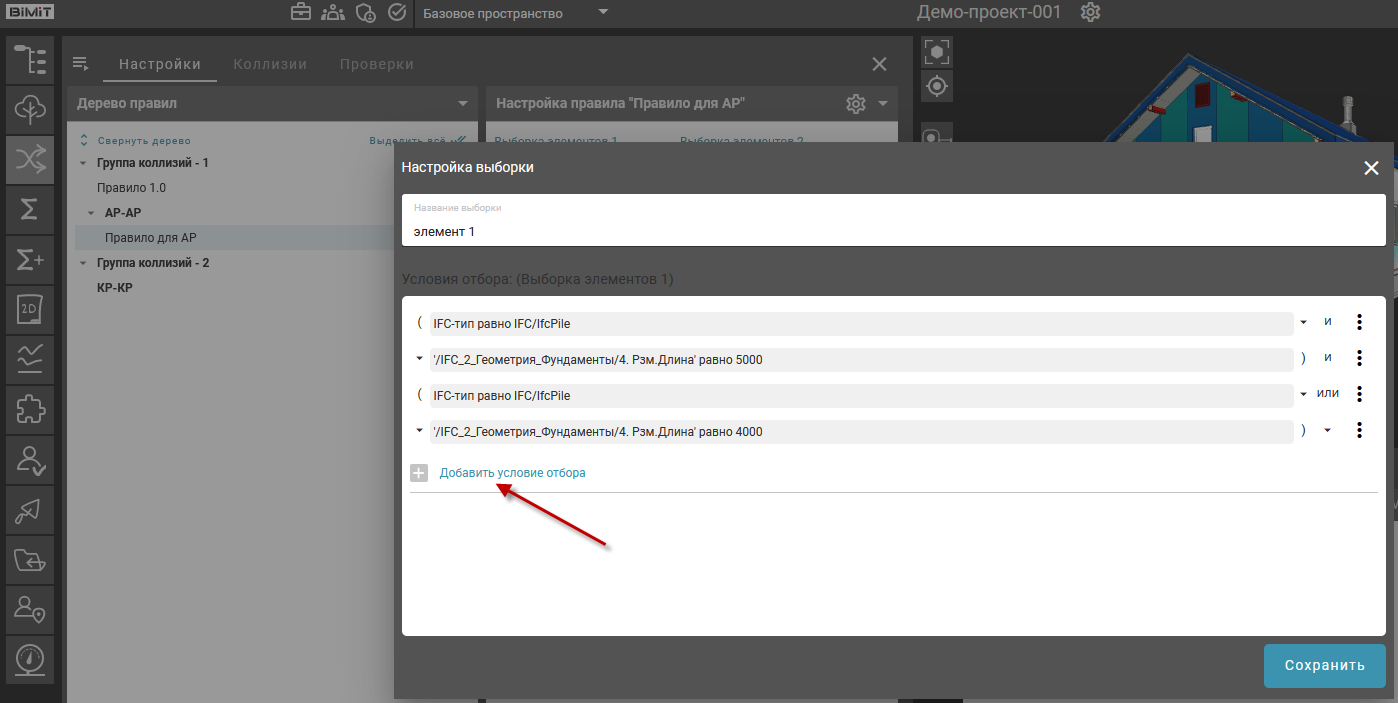Open the Базовое пространство dropdown
Screen dimensions: 1398x703
(515, 13)
